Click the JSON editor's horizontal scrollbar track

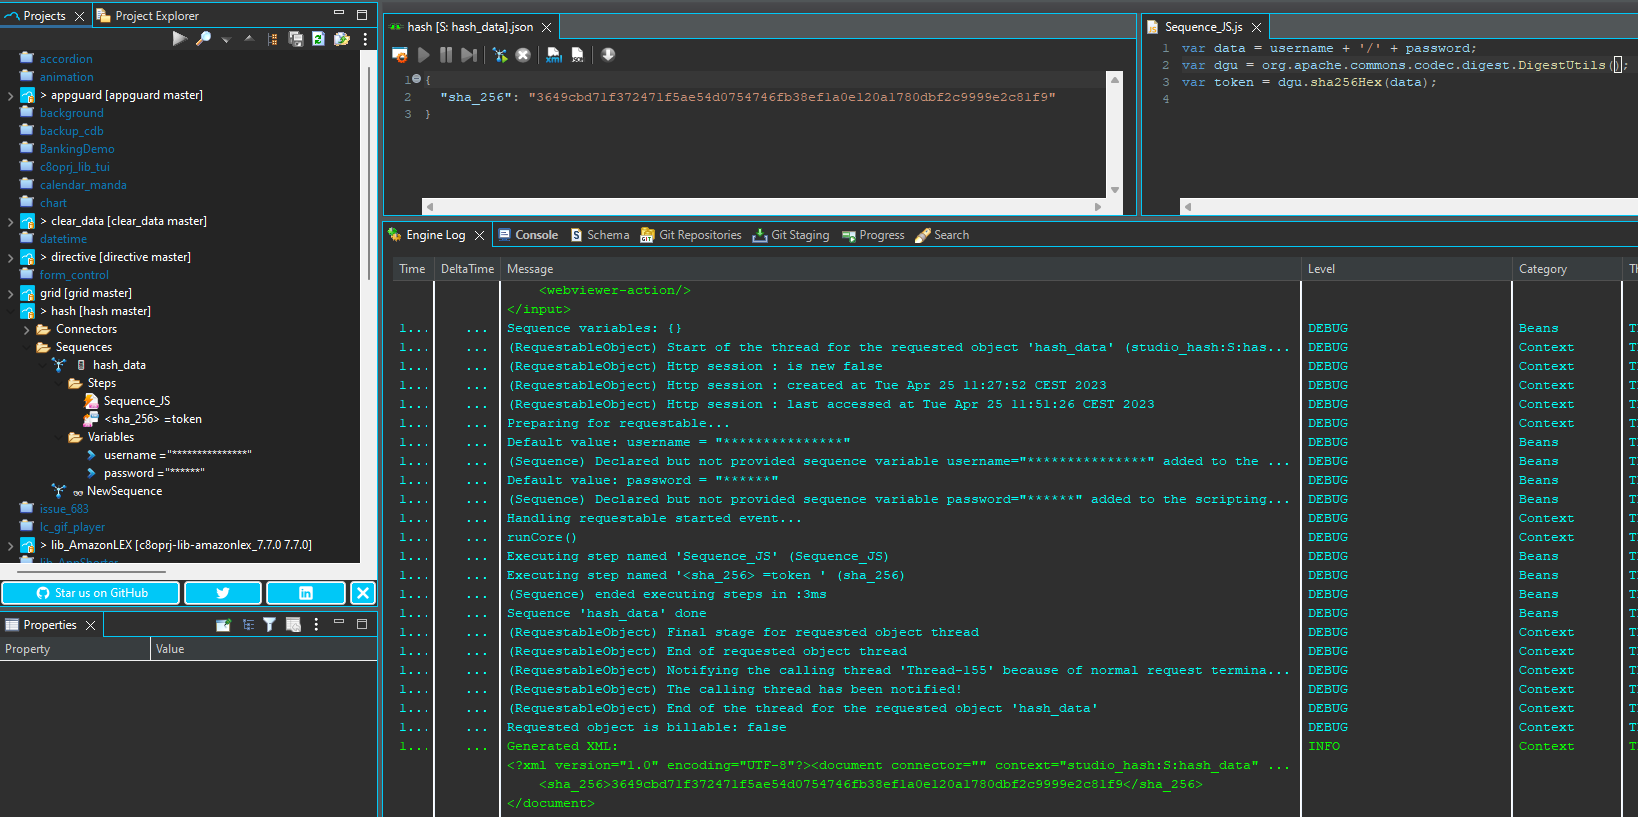(x=760, y=207)
